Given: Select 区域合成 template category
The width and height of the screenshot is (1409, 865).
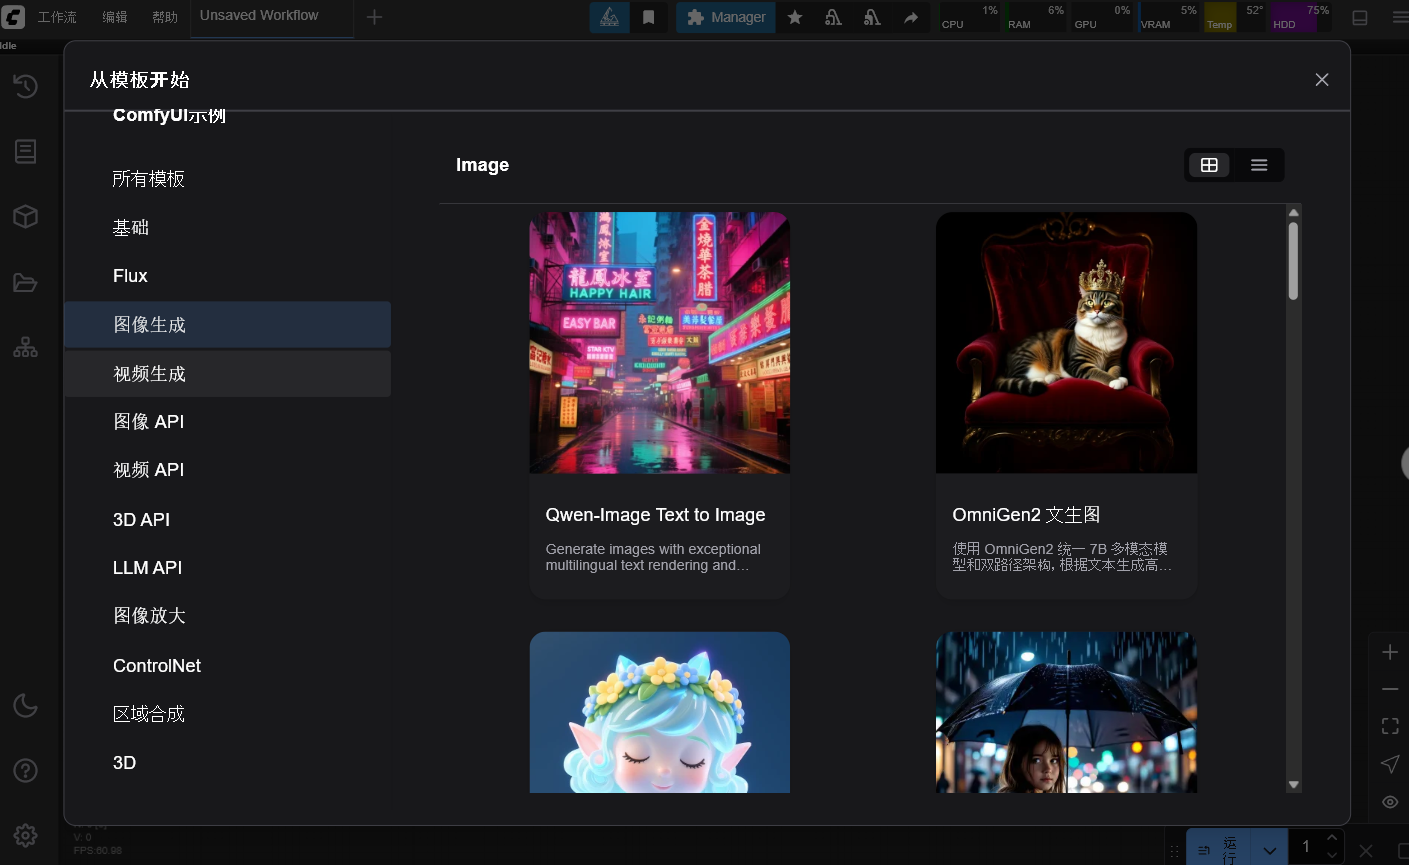Looking at the screenshot, I should point(228,714).
